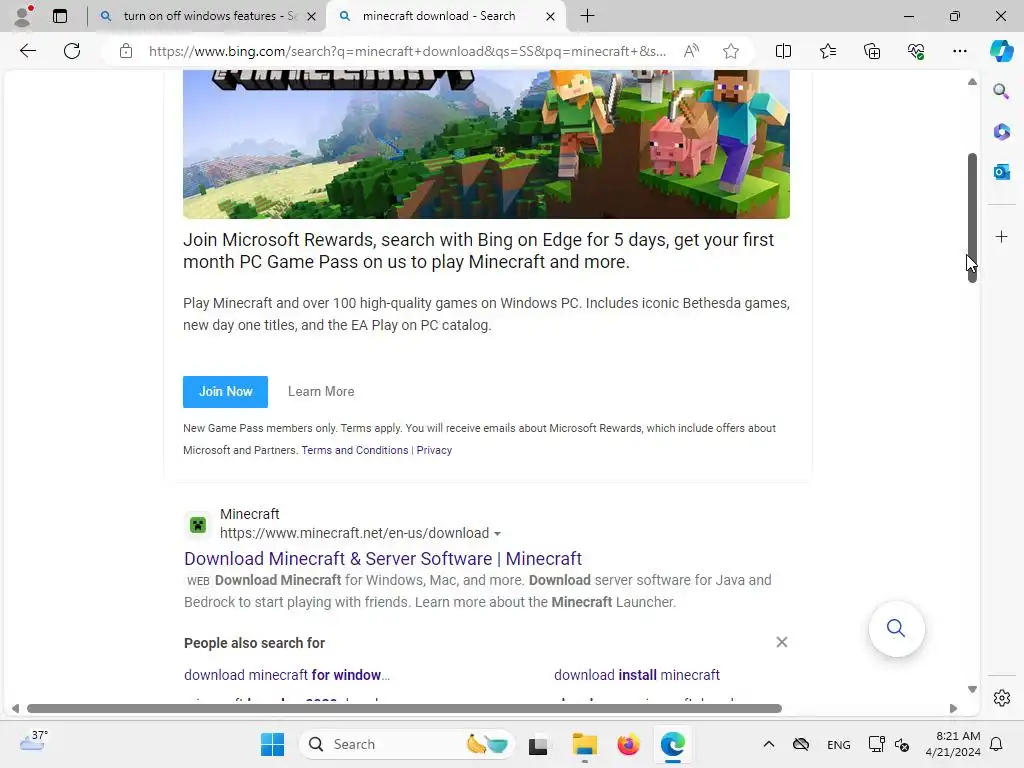This screenshot has height=768, width=1024.
Task: Open Task View on the taskbar
Action: pyautogui.click(x=538, y=744)
